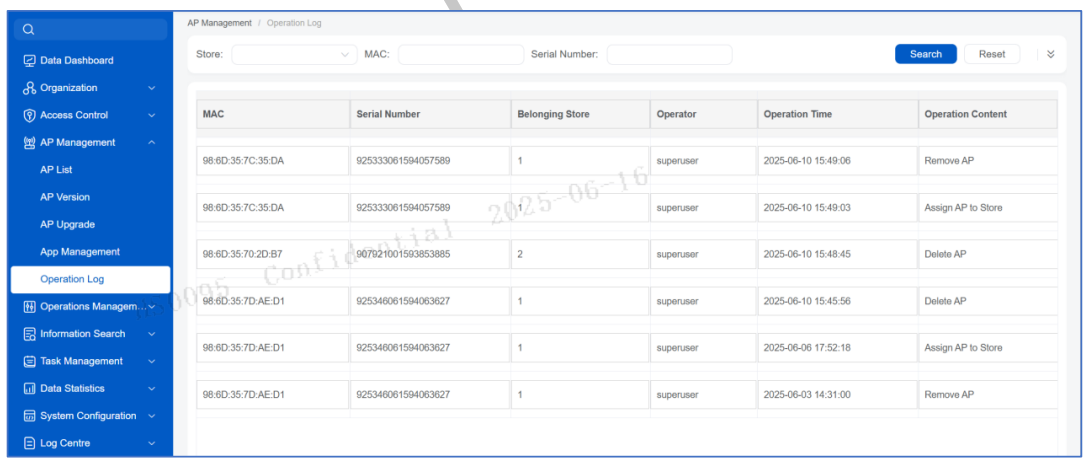Click Belonging Store cell showing 2

[x=580, y=254]
